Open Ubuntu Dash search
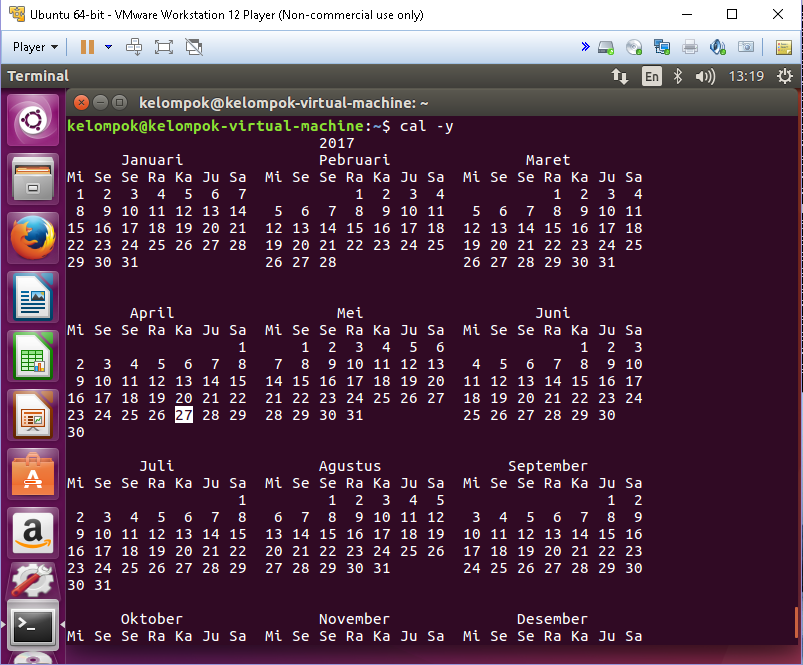The height and width of the screenshot is (665, 803). (x=33, y=120)
